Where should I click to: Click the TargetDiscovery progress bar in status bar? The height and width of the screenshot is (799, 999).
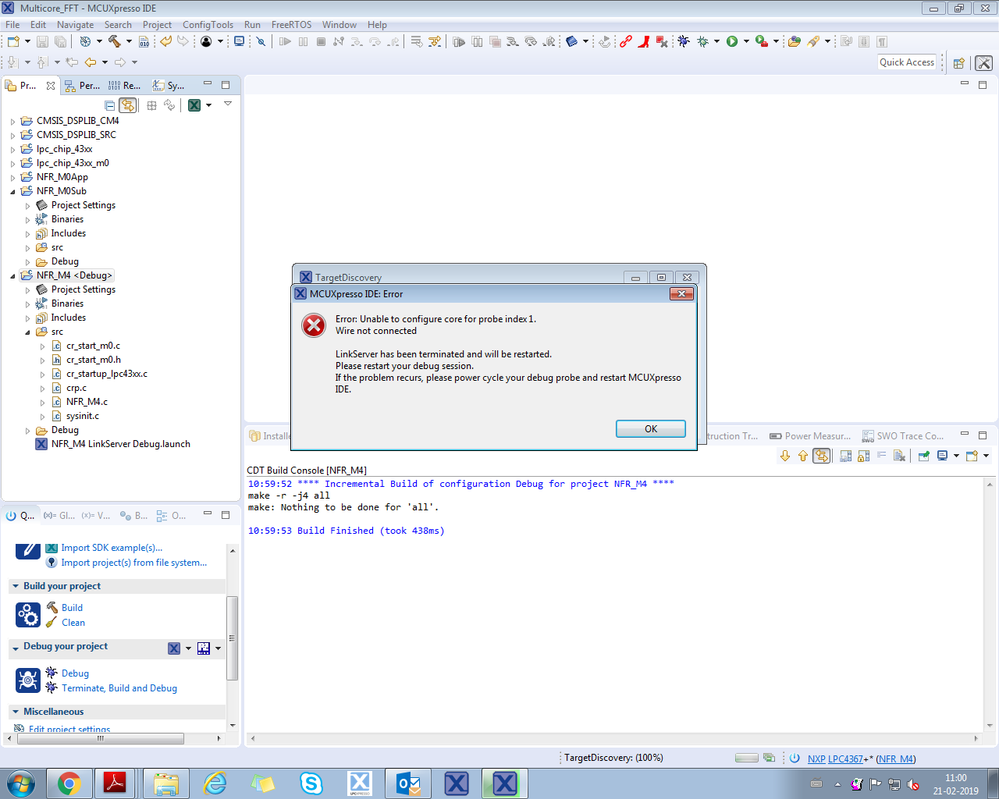click(x=746, y=758)
